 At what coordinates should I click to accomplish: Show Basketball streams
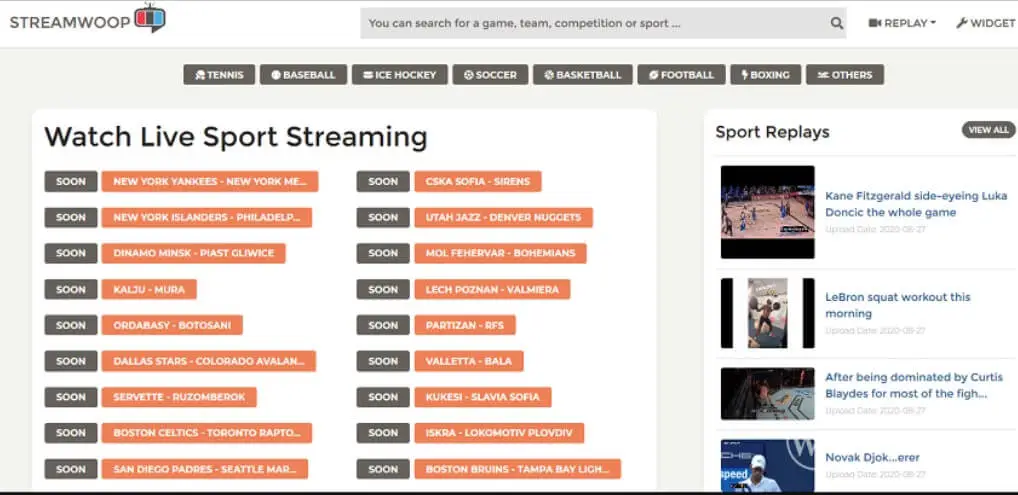[582, 75]
